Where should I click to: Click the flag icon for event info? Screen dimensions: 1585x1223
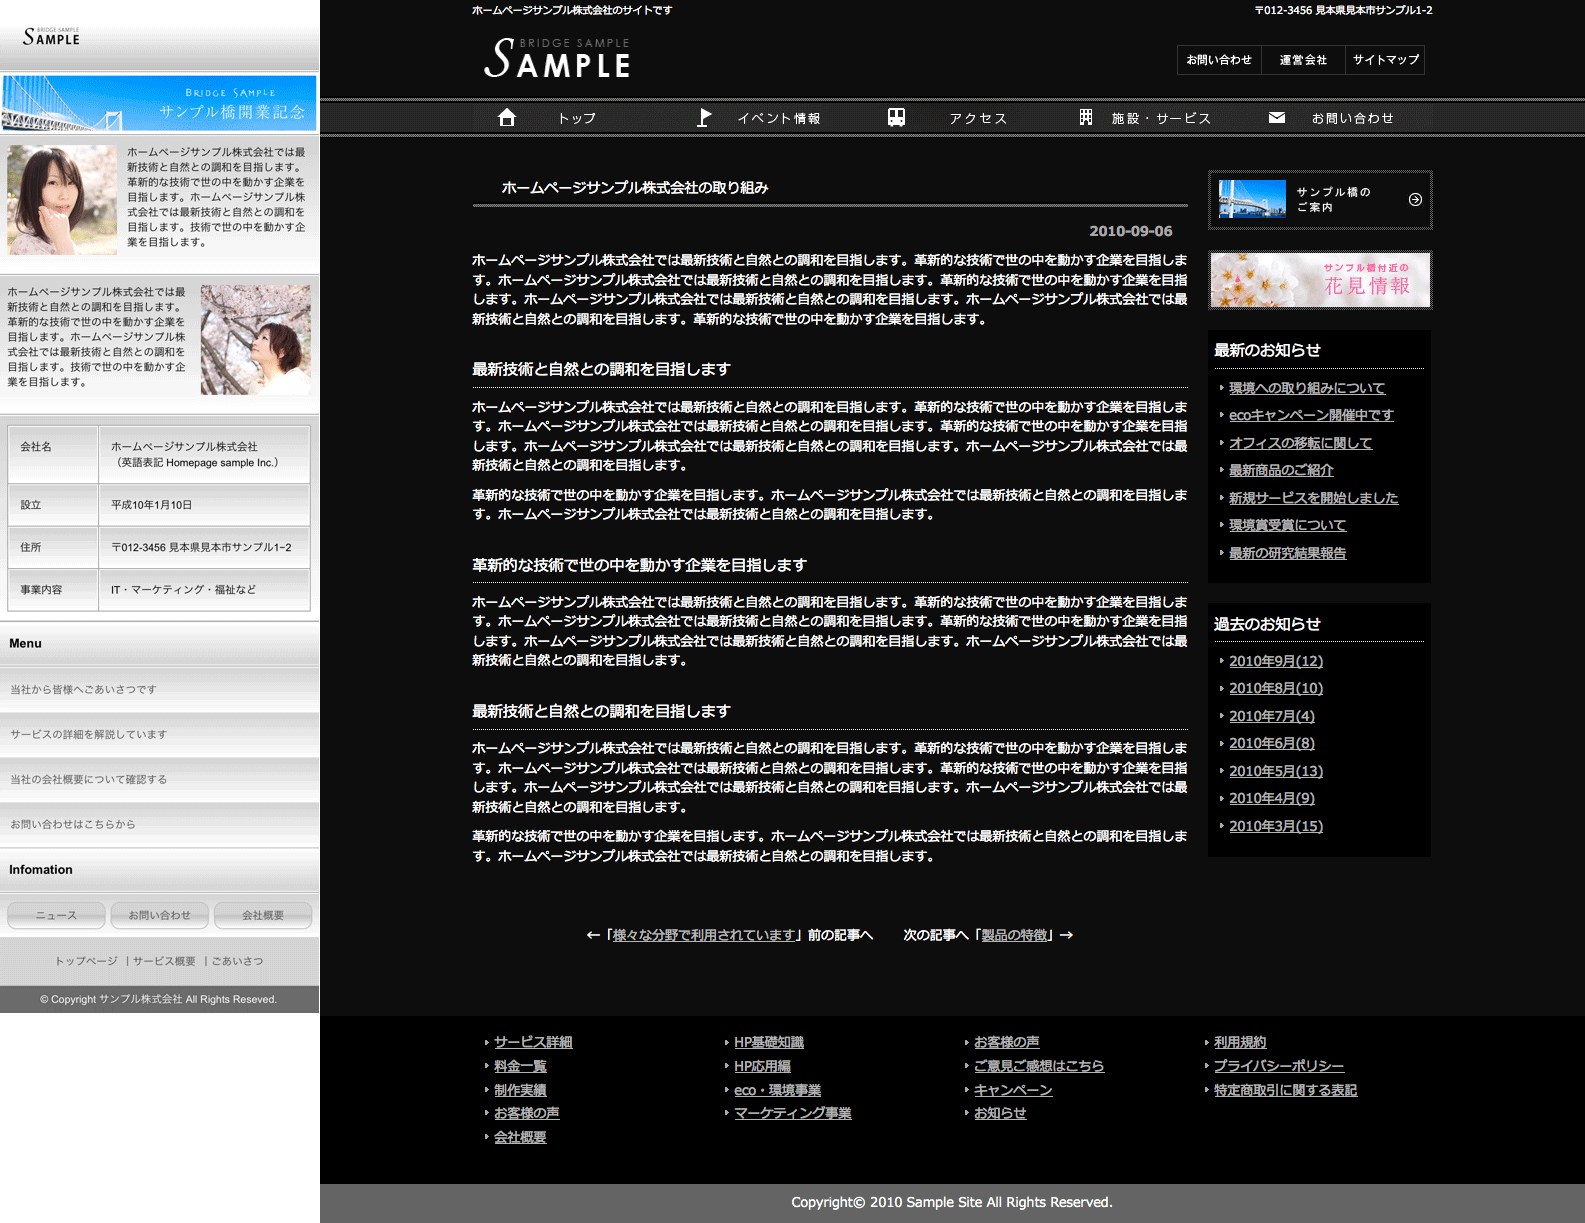point(704,118)
